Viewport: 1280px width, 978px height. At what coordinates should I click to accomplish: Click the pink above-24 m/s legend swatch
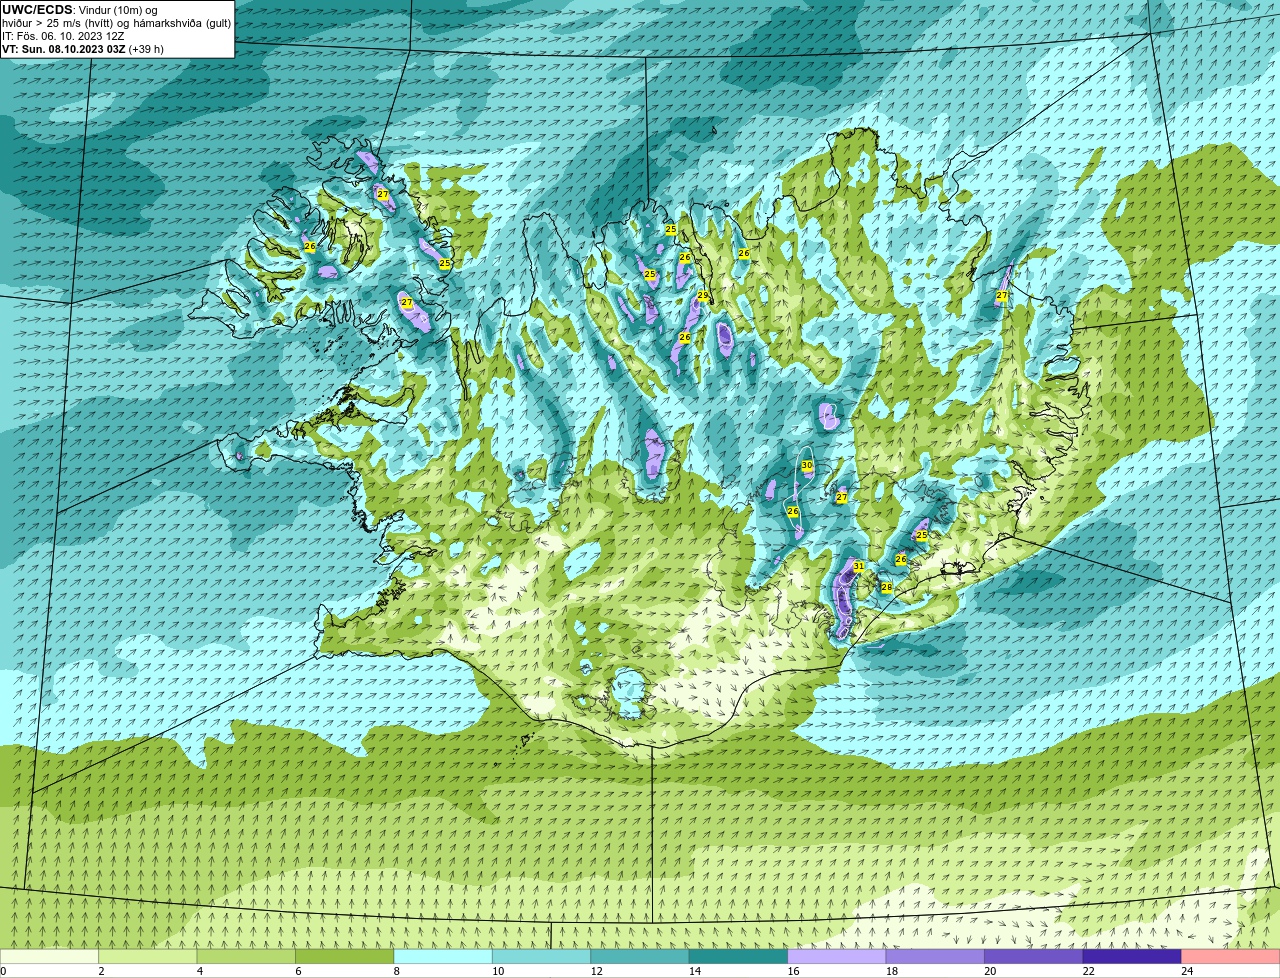pyautogui.click(x=1231, y=956)
